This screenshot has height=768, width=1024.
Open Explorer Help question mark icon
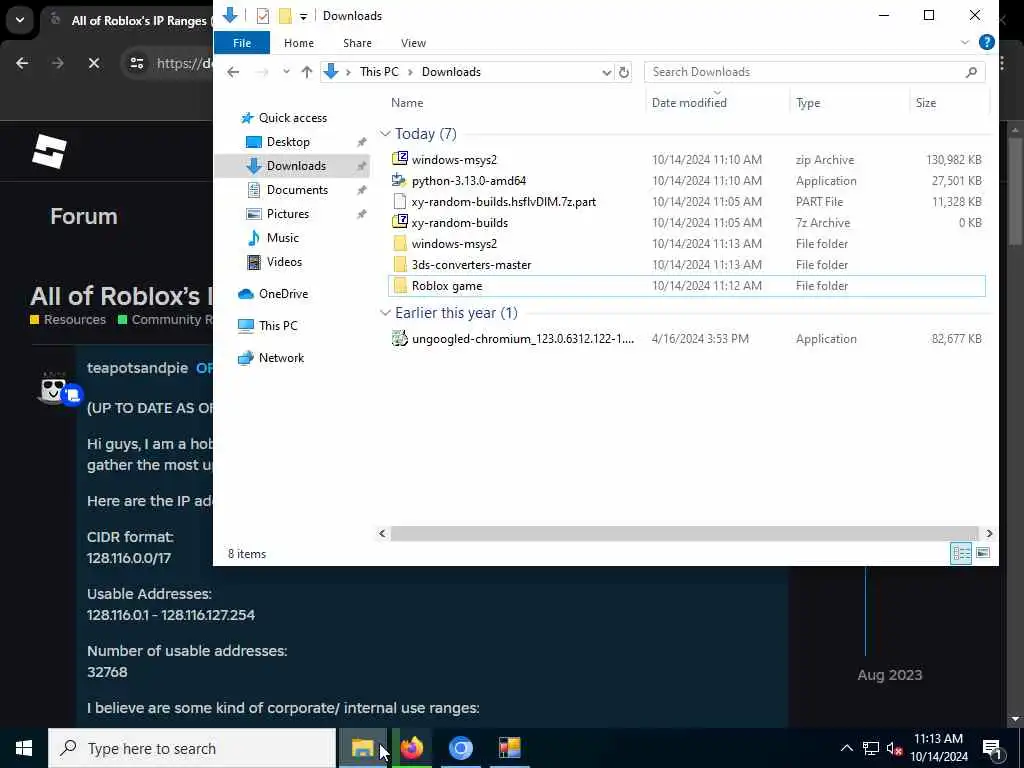pyautogui.click(x=986, y=42)
